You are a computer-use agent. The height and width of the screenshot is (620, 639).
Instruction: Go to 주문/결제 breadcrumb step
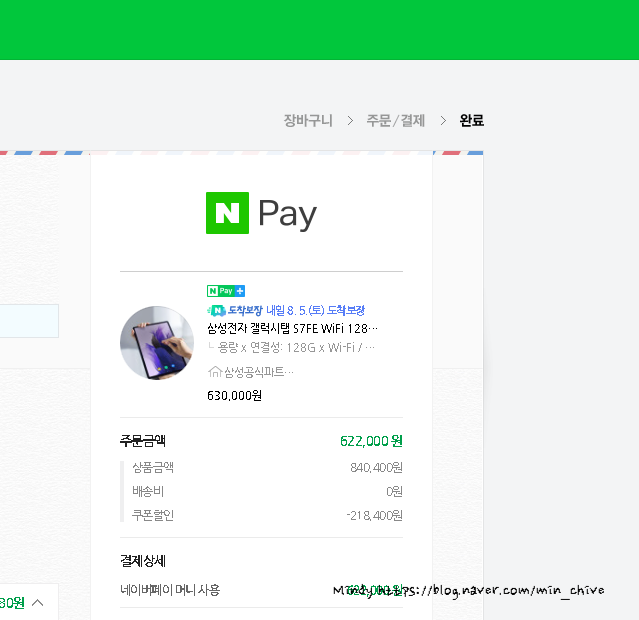[396, 120]
